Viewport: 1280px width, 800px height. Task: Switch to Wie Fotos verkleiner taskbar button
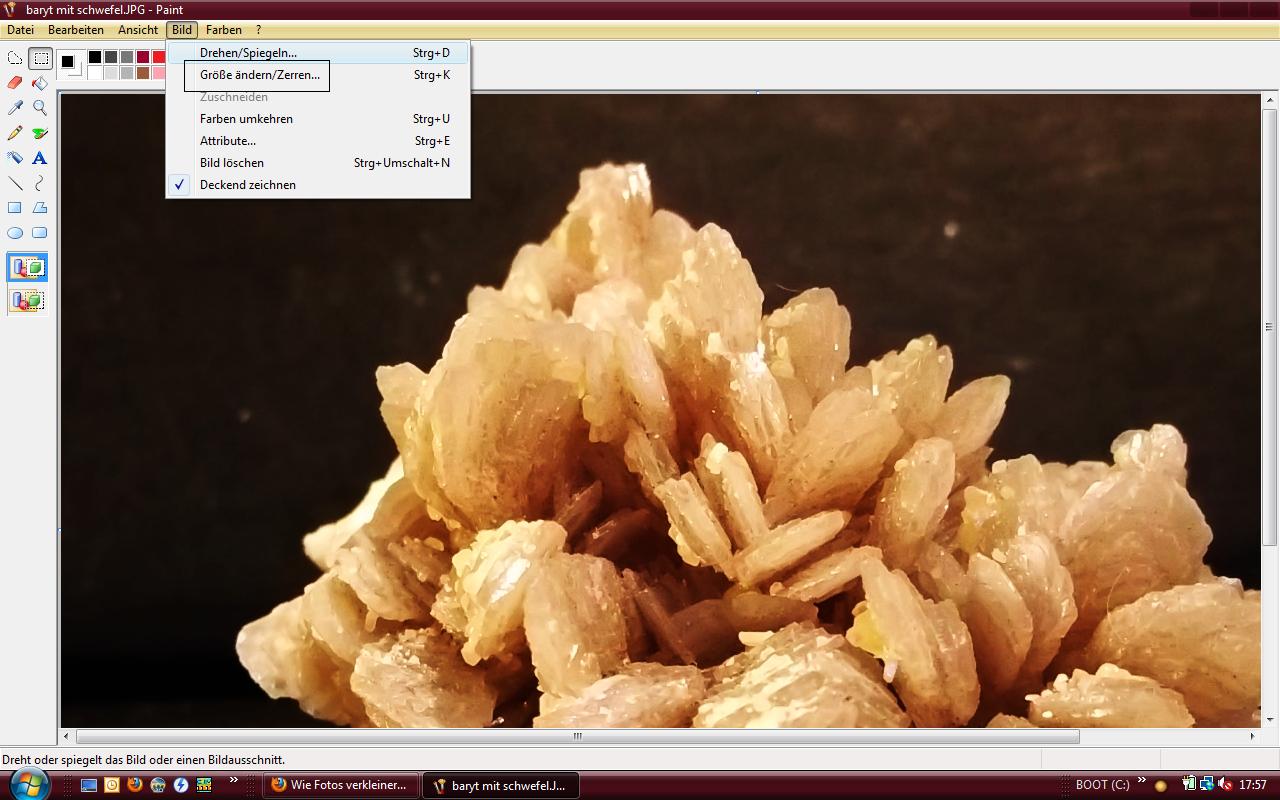click(340, 785)
